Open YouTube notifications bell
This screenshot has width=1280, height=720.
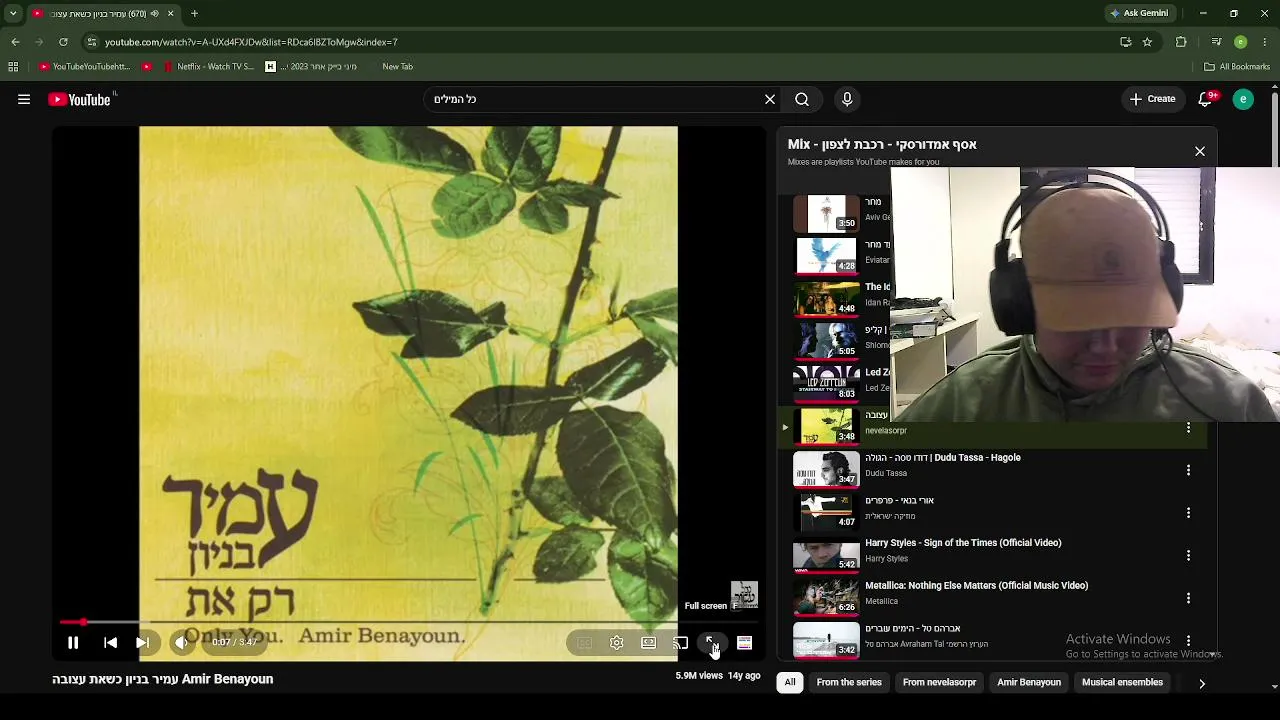pos(1207,99)
